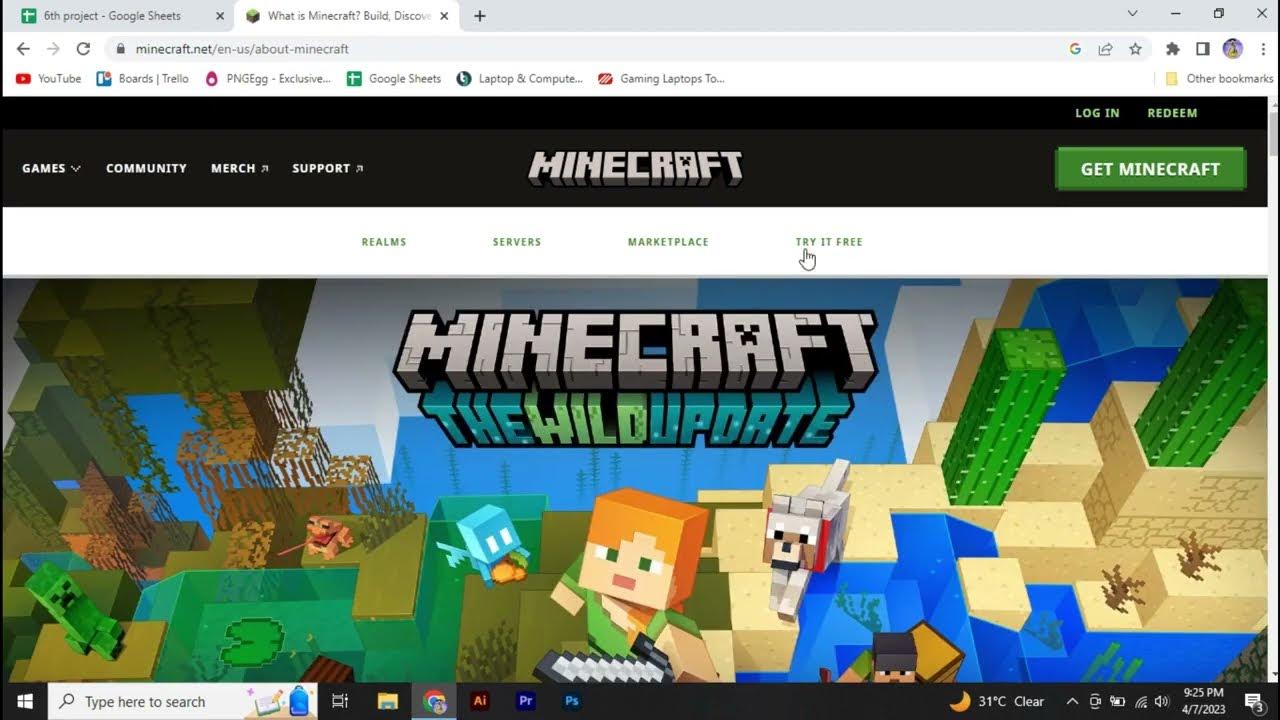The image size is (1280, 720).
Task: Click the taskbar search box
Action: [183, 701]
